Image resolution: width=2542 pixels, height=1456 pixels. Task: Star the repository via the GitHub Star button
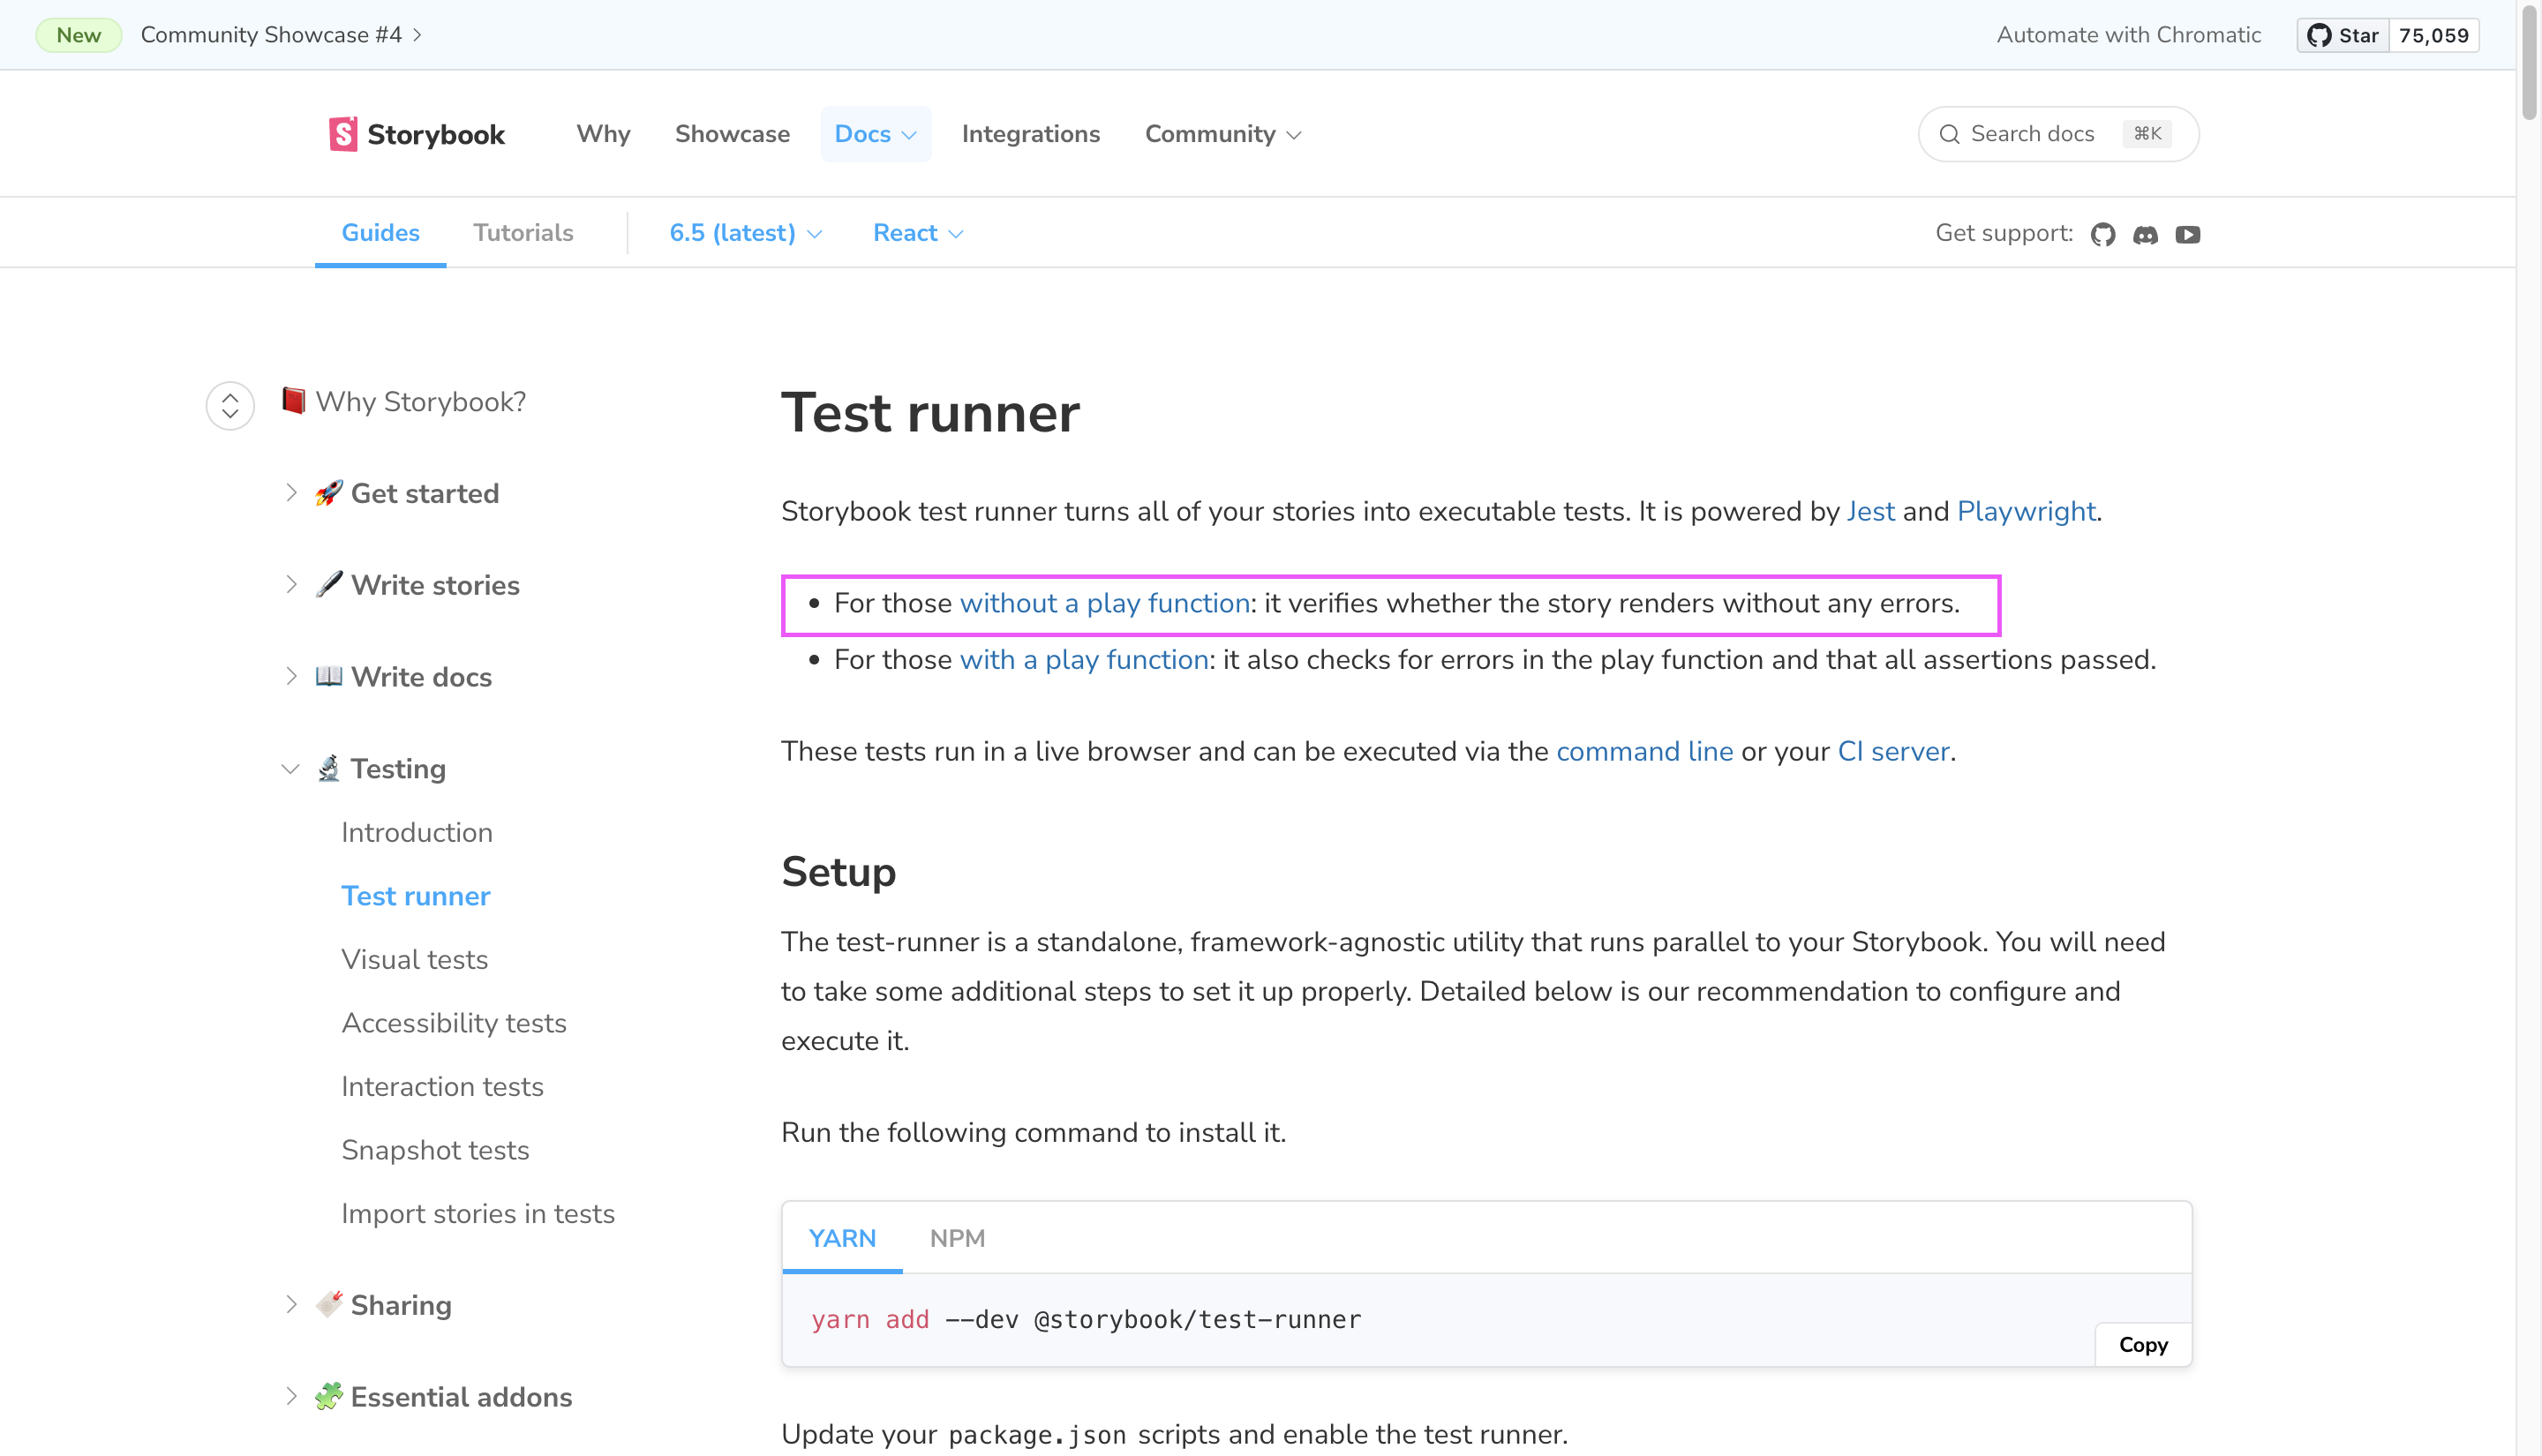pyautogui.click(x=2344, y=34)
